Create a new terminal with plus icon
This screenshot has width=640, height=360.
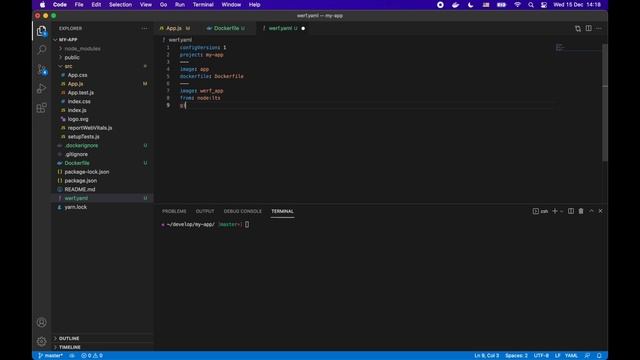pyautogui.click(x=555, y=211)
